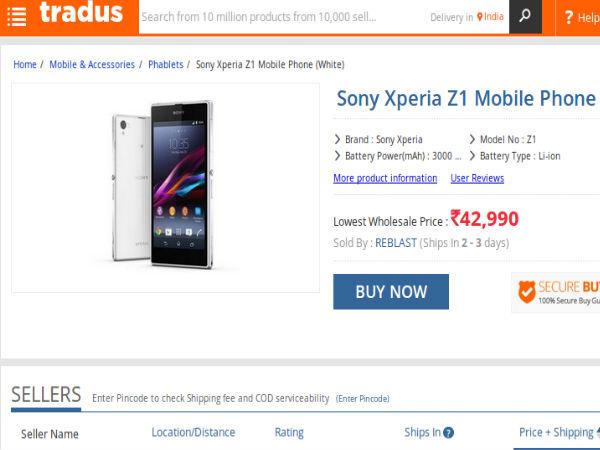Sort sellers by Price + Shipping column
600x450 pixels.
click(556, 433)
